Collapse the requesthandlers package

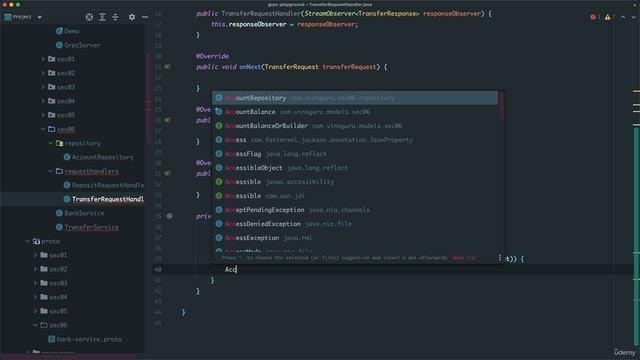51,171
